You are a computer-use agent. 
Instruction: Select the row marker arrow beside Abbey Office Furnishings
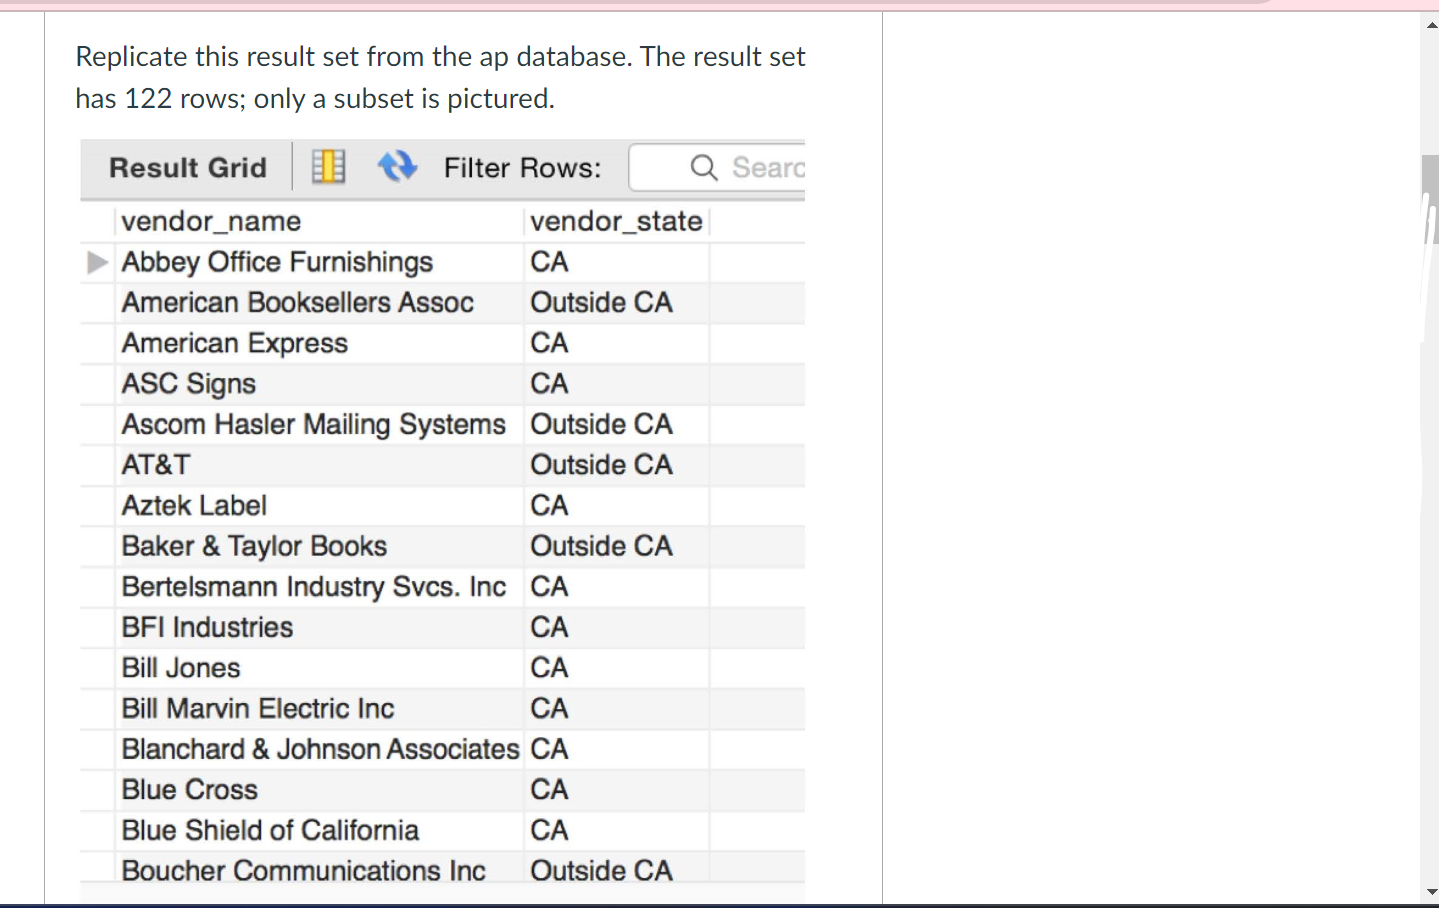(97, 262)
